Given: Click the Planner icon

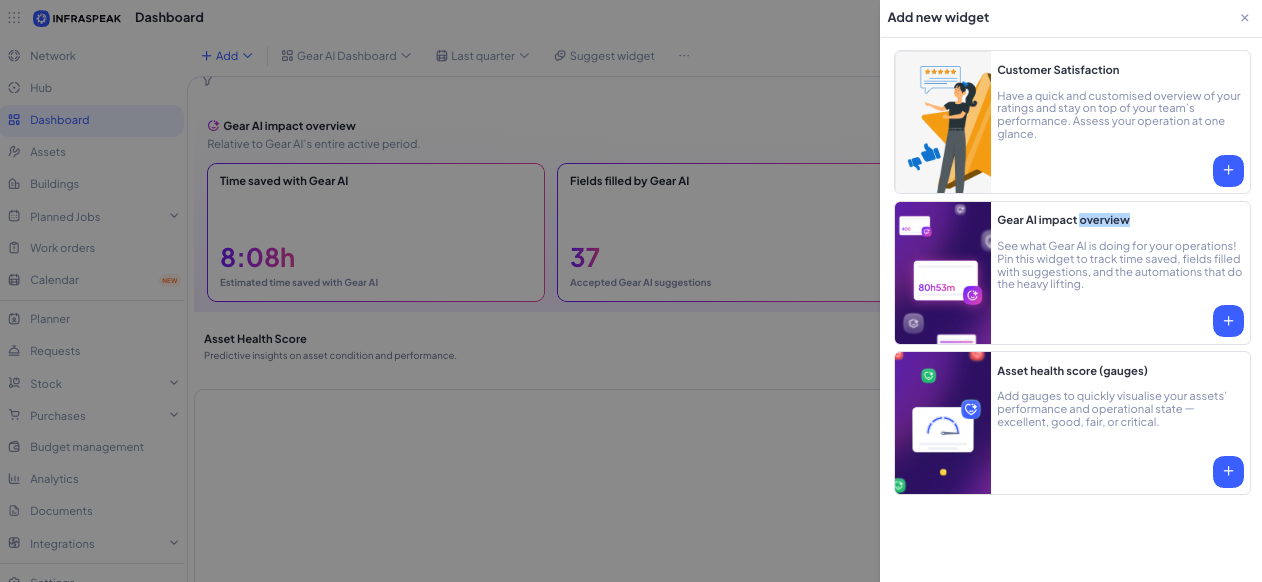Looking at the screenshot, I should coord(14,319).
